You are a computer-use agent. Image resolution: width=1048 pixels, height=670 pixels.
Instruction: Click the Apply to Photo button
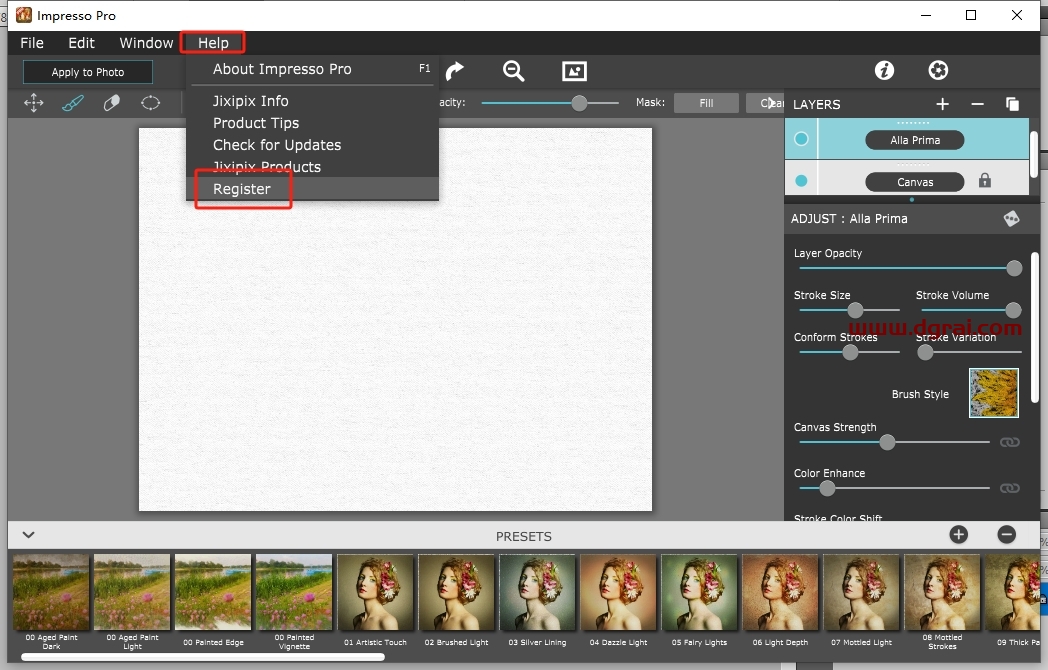88,72
